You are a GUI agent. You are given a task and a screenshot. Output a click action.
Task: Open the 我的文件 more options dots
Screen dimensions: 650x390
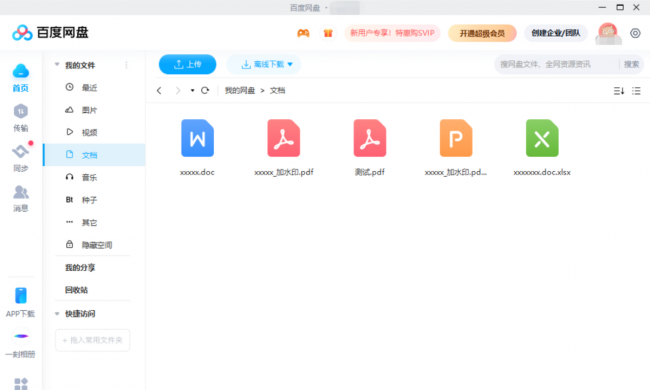pos(126,65)
